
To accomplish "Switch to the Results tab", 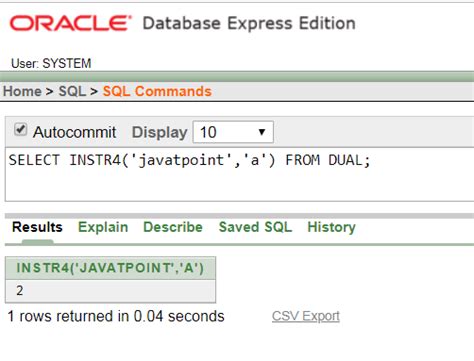I will (37, 227).
